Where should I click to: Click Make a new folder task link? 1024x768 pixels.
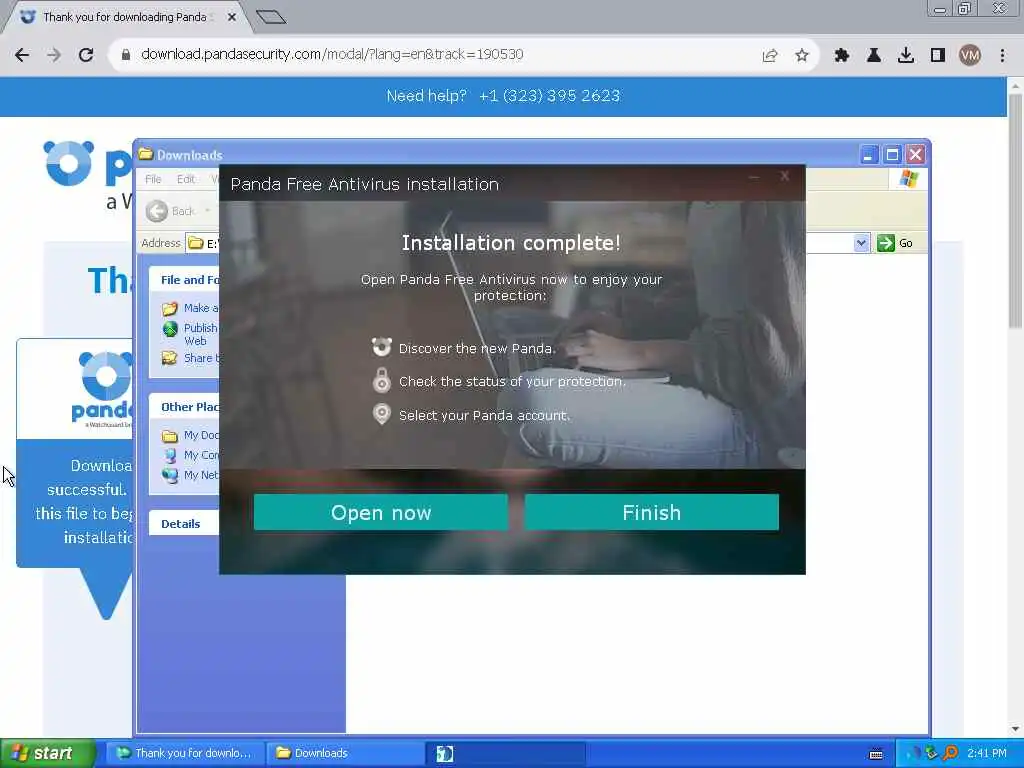click(201, 308)
